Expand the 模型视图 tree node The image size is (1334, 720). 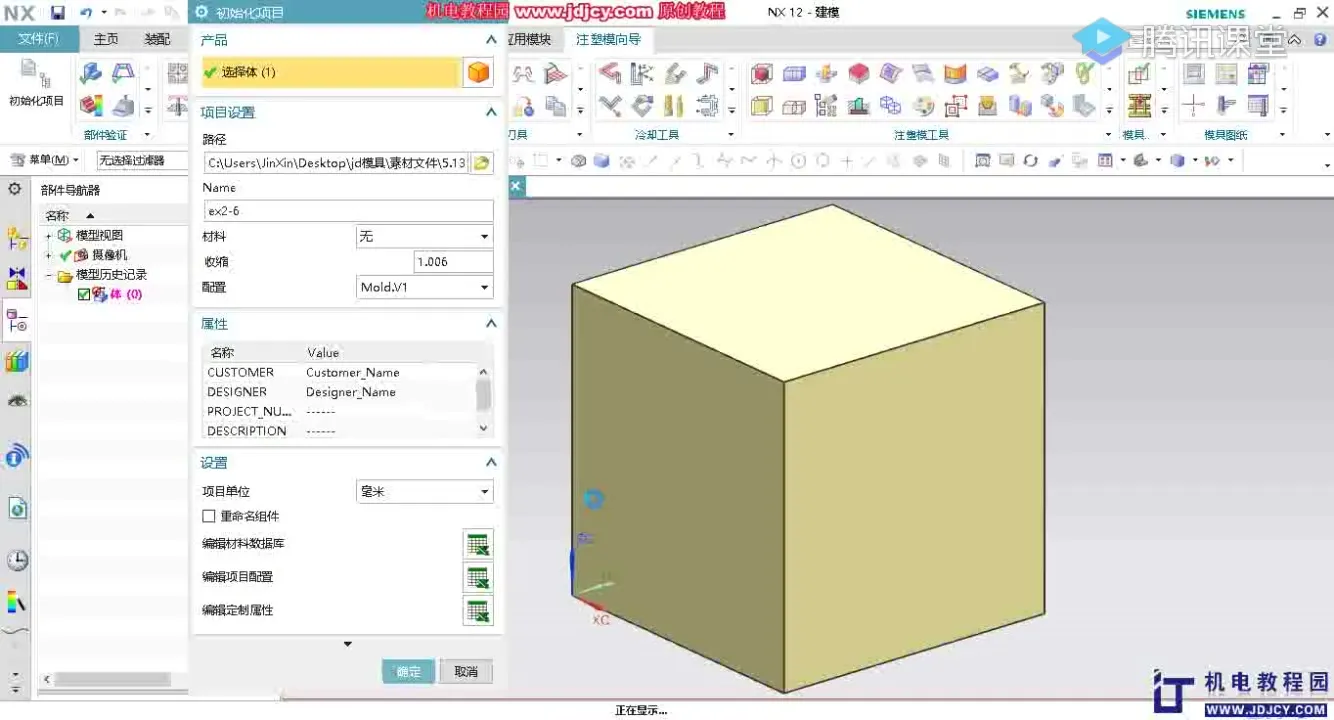[x=48, y=236]
